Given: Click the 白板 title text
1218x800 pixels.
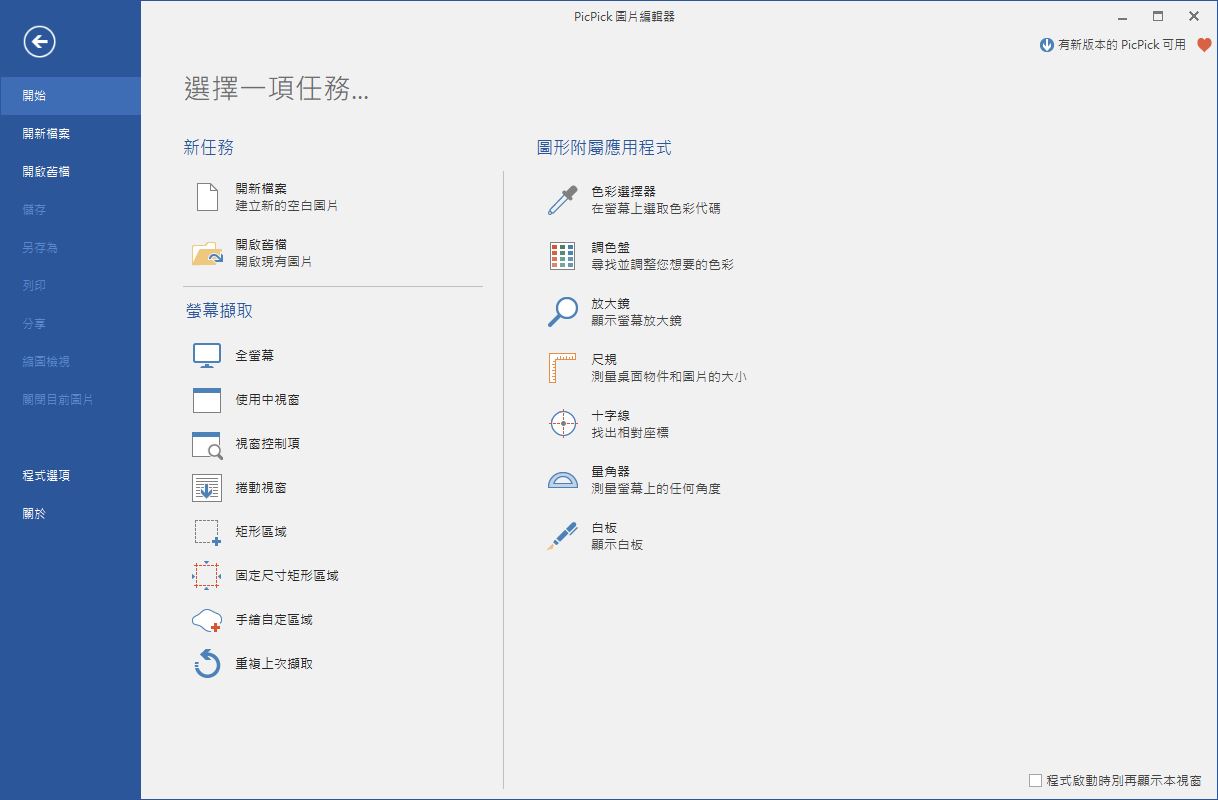Looking at the screenshot, I should [604, 527].
